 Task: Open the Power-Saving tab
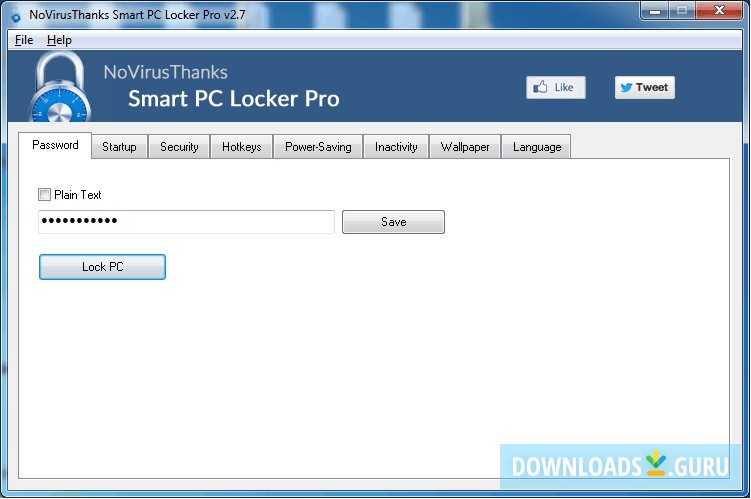coord(318,147)
